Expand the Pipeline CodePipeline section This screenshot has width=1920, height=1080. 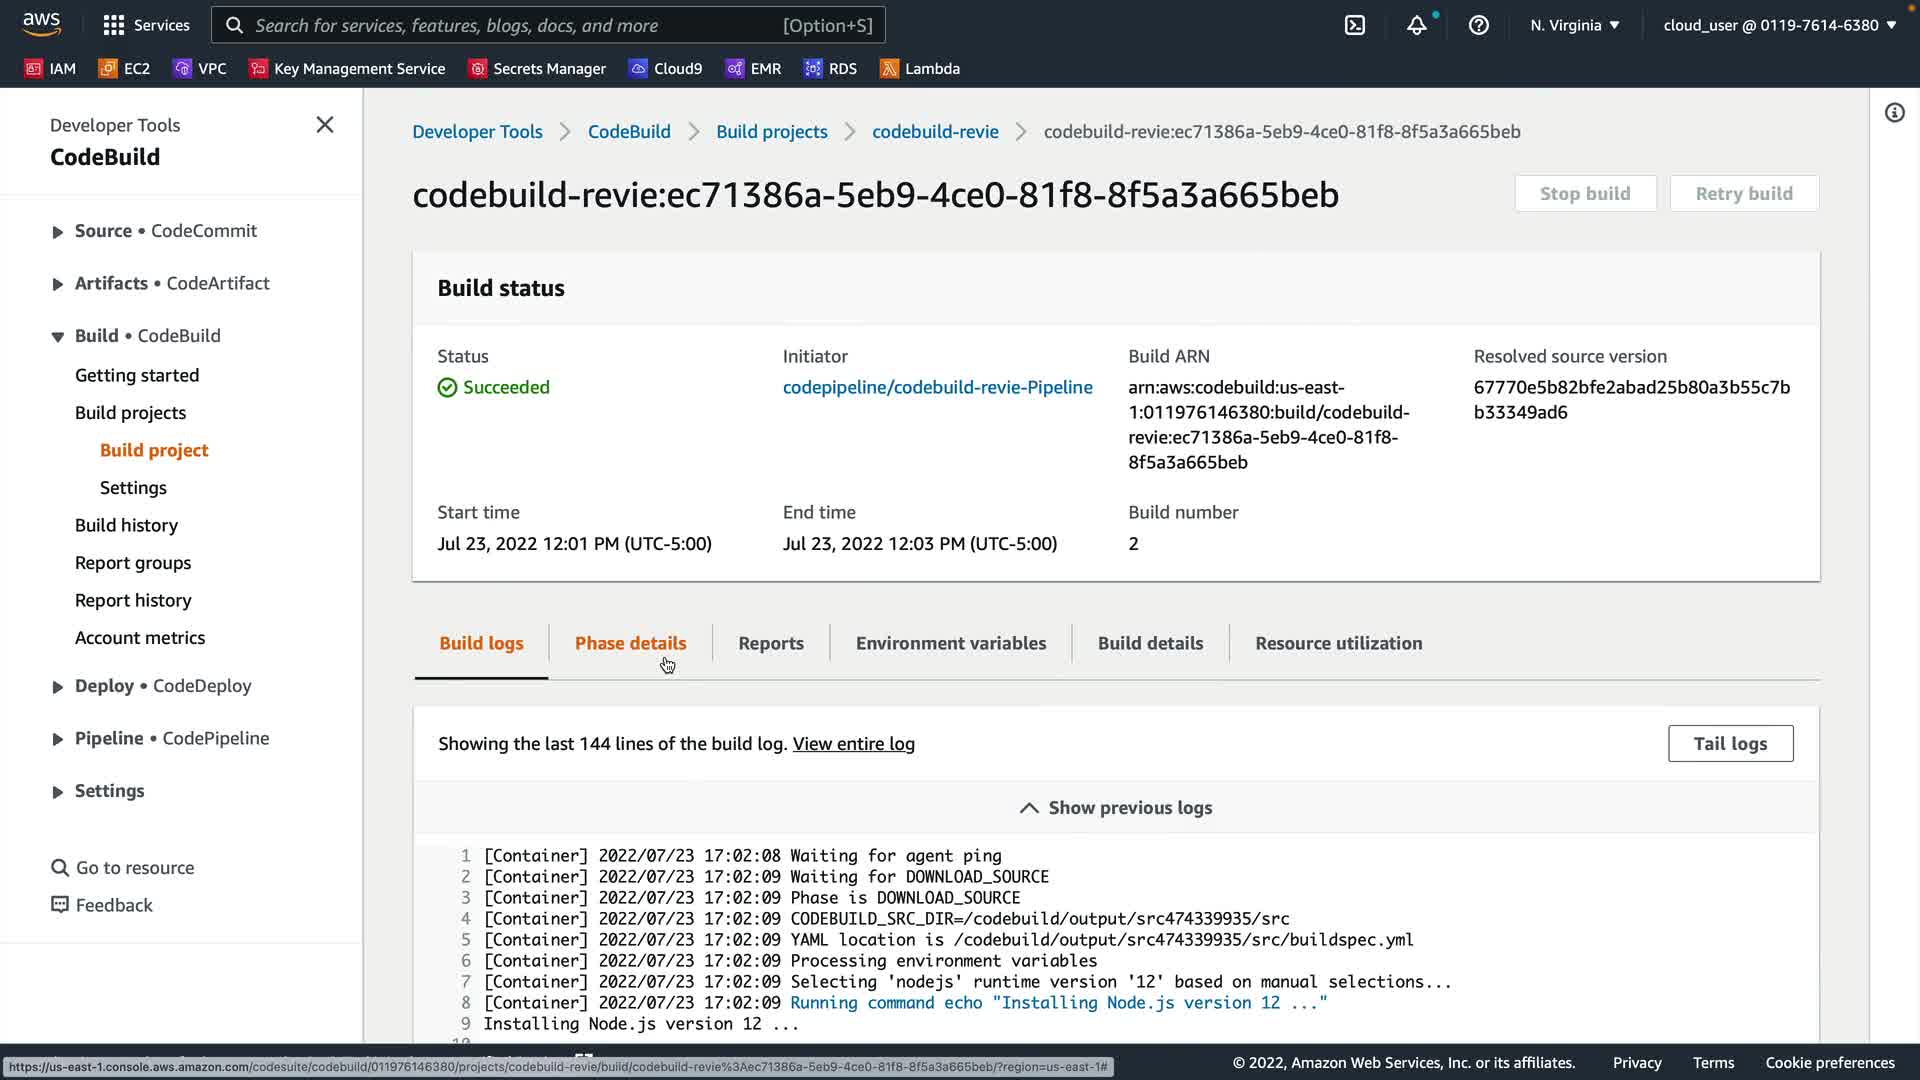pyautogui.click(x=58, y=739)
